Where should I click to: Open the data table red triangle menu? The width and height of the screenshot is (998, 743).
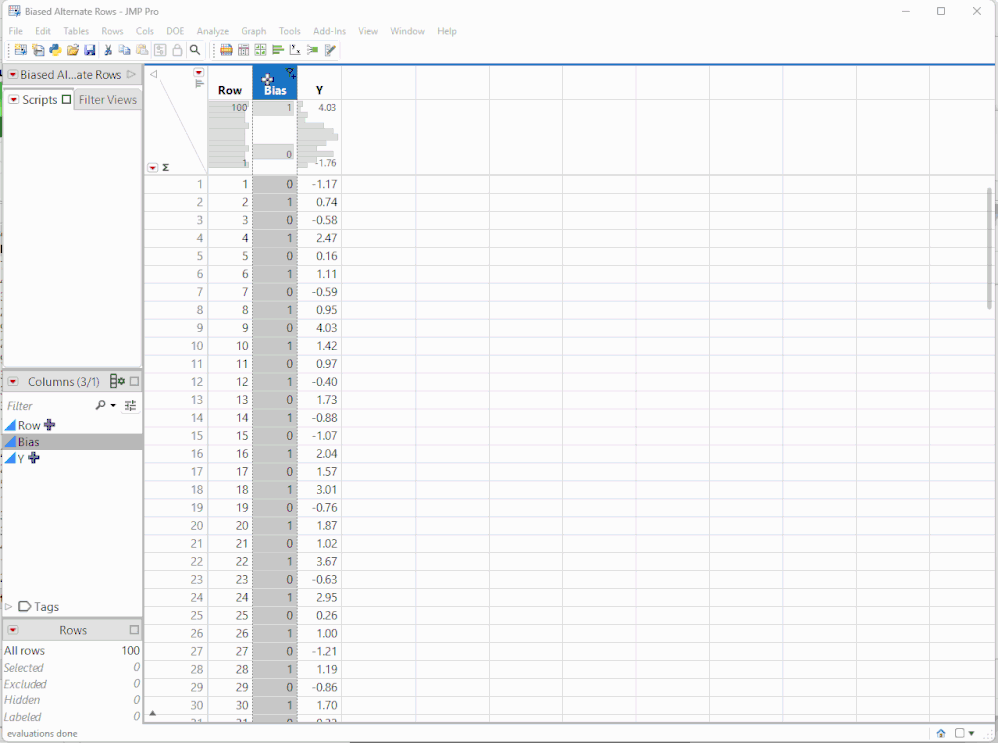click(12, 74)
